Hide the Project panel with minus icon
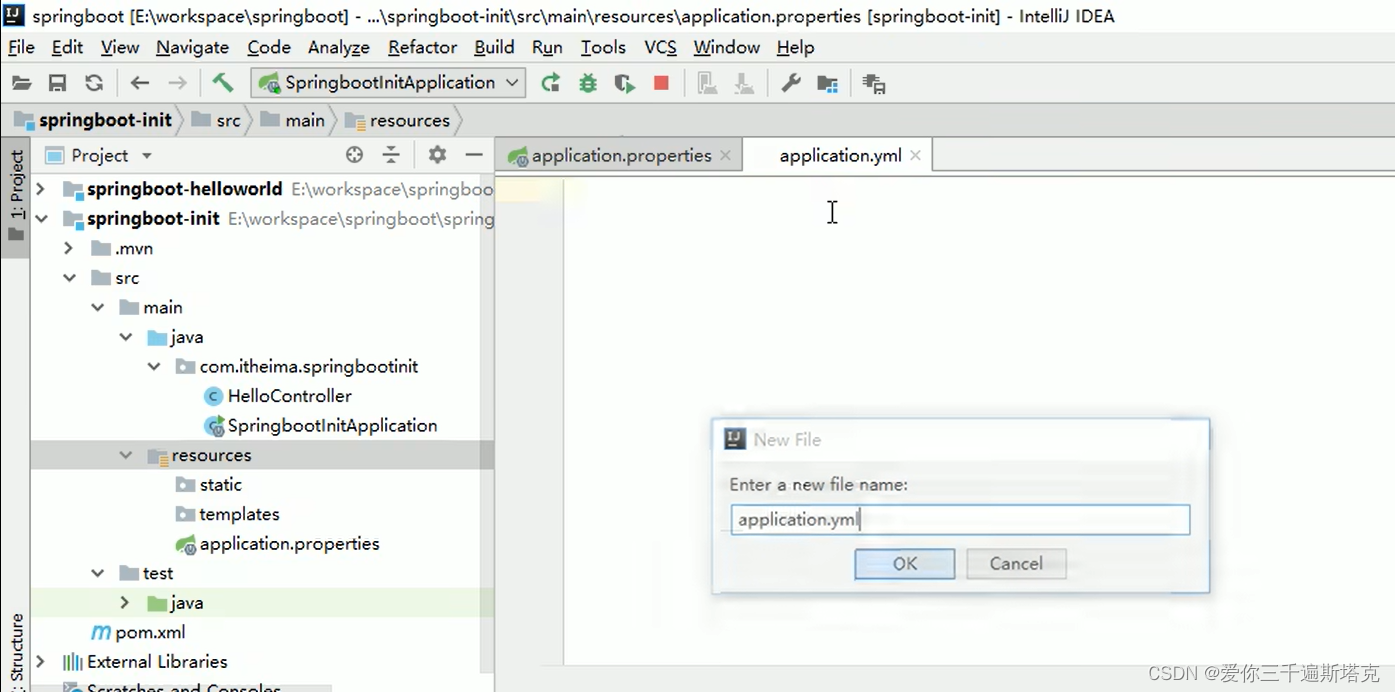This screenshot has width=1395, height=692. [474, 154]
